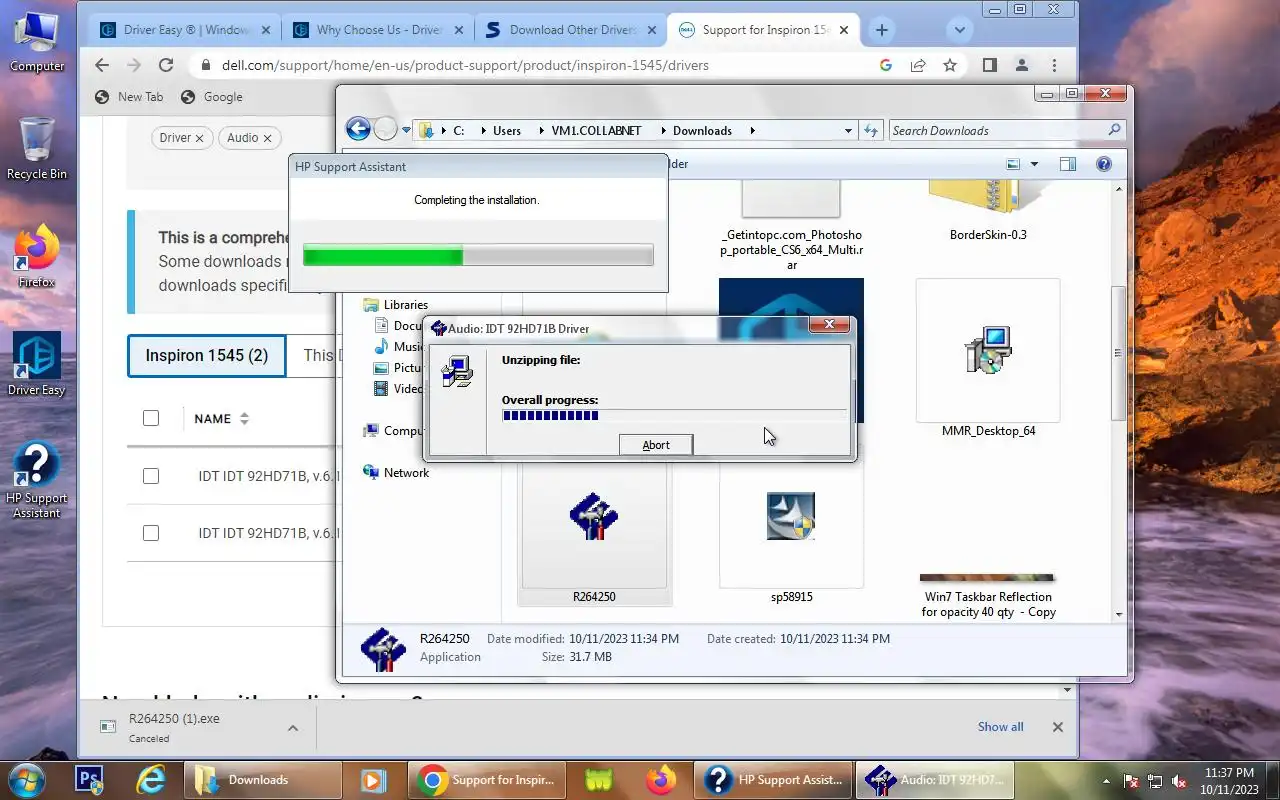The image size is (1280, 800).
Task: Open the Chrome three-dot menu
Action: coord(1054,65)
